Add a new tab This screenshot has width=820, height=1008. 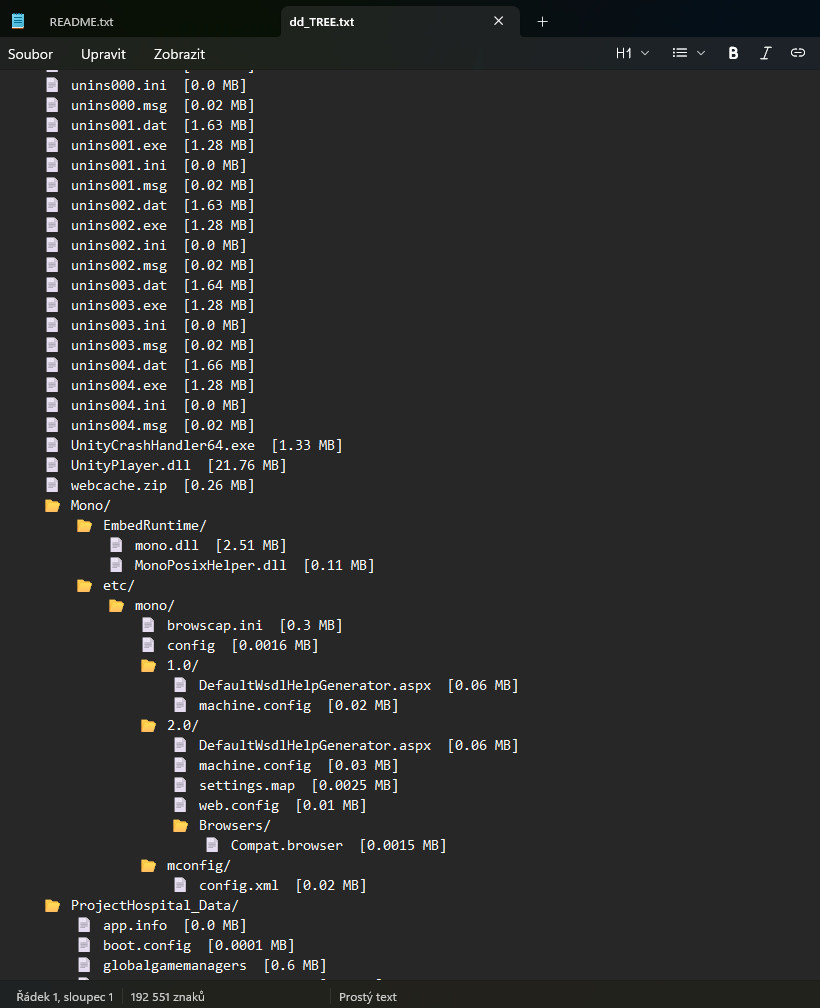542,21
